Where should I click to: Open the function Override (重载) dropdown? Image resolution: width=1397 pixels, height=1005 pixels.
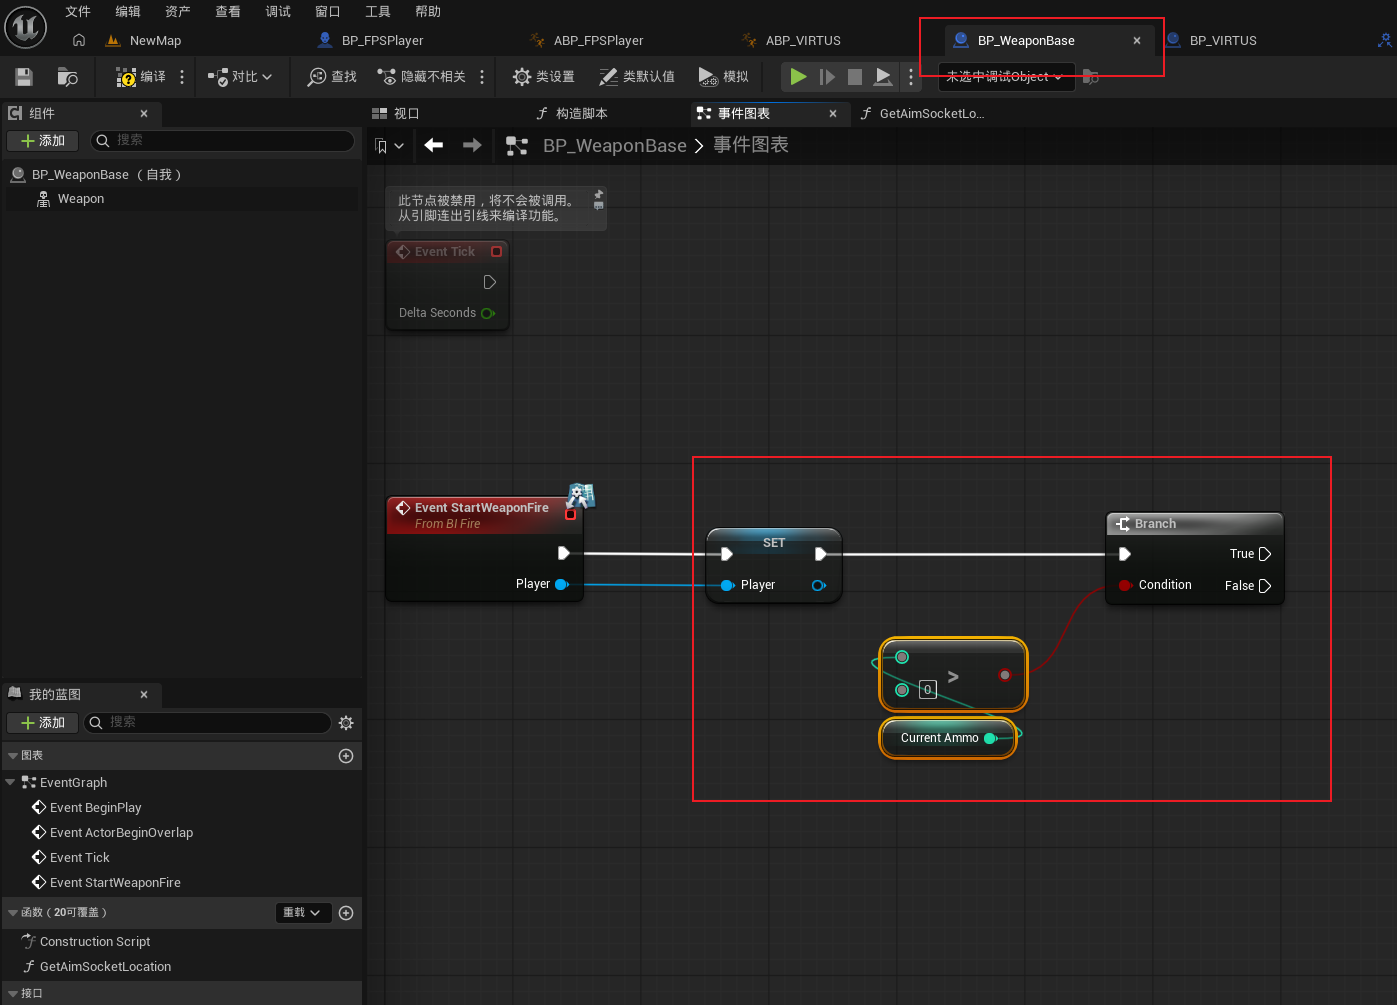point(302,913)
